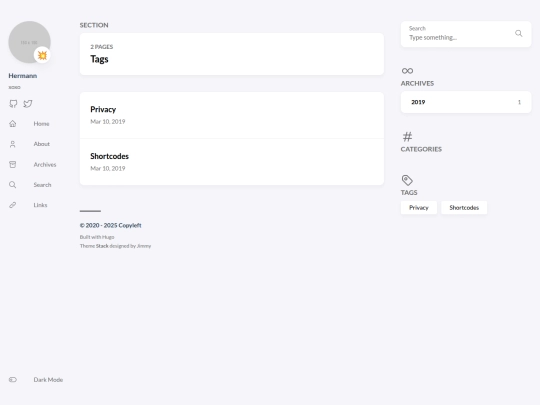Click the About person icon

tap(13, 144)
